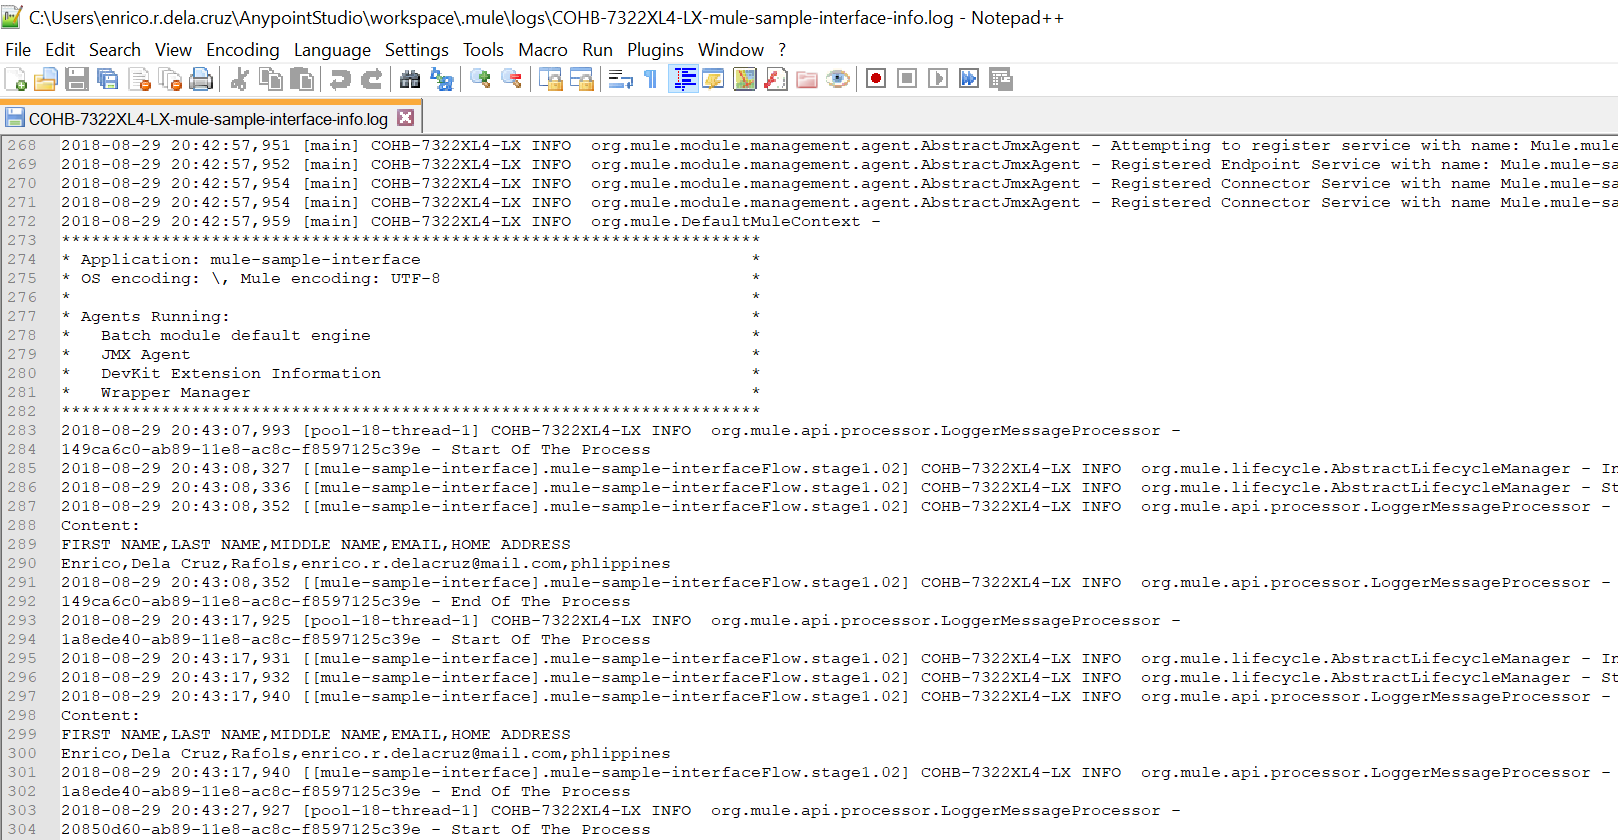Open the Encoding menu
The height and width of the screenshot is (840, 1618).
(243, 50)
